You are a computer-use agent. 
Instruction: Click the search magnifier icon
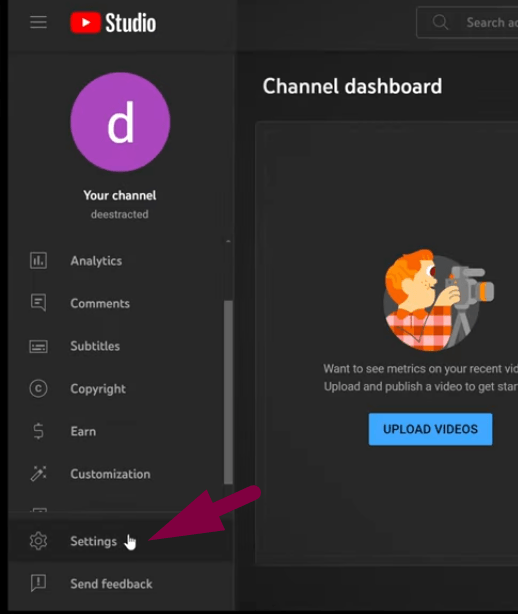[x=440, y=22]
